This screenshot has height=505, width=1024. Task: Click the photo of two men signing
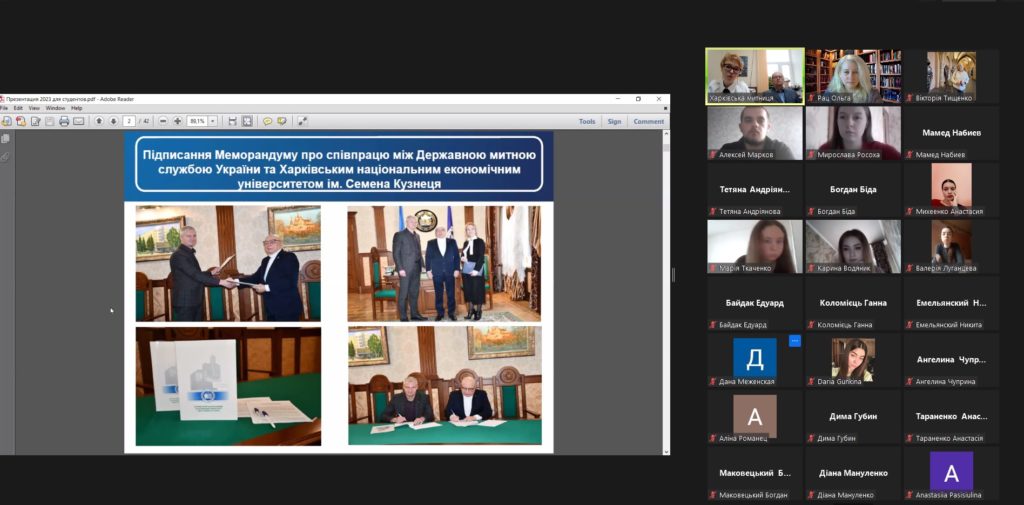pos(444,385)
